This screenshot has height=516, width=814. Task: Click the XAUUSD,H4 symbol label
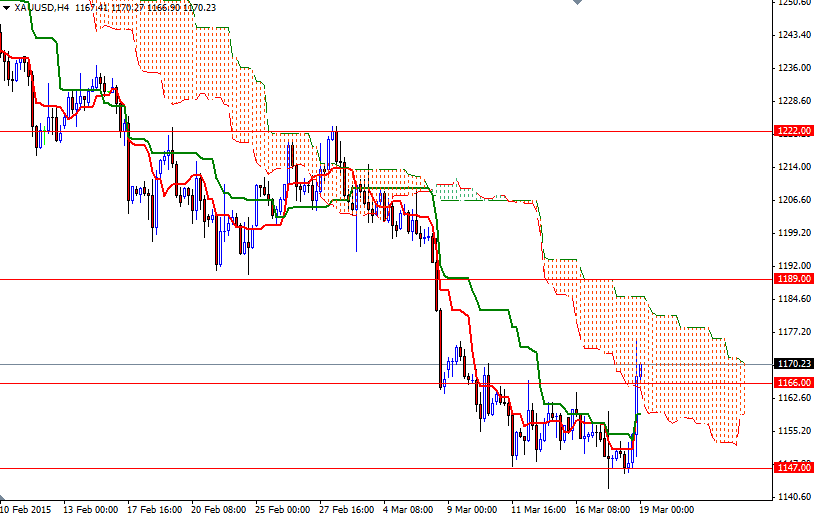coord(42,8)
